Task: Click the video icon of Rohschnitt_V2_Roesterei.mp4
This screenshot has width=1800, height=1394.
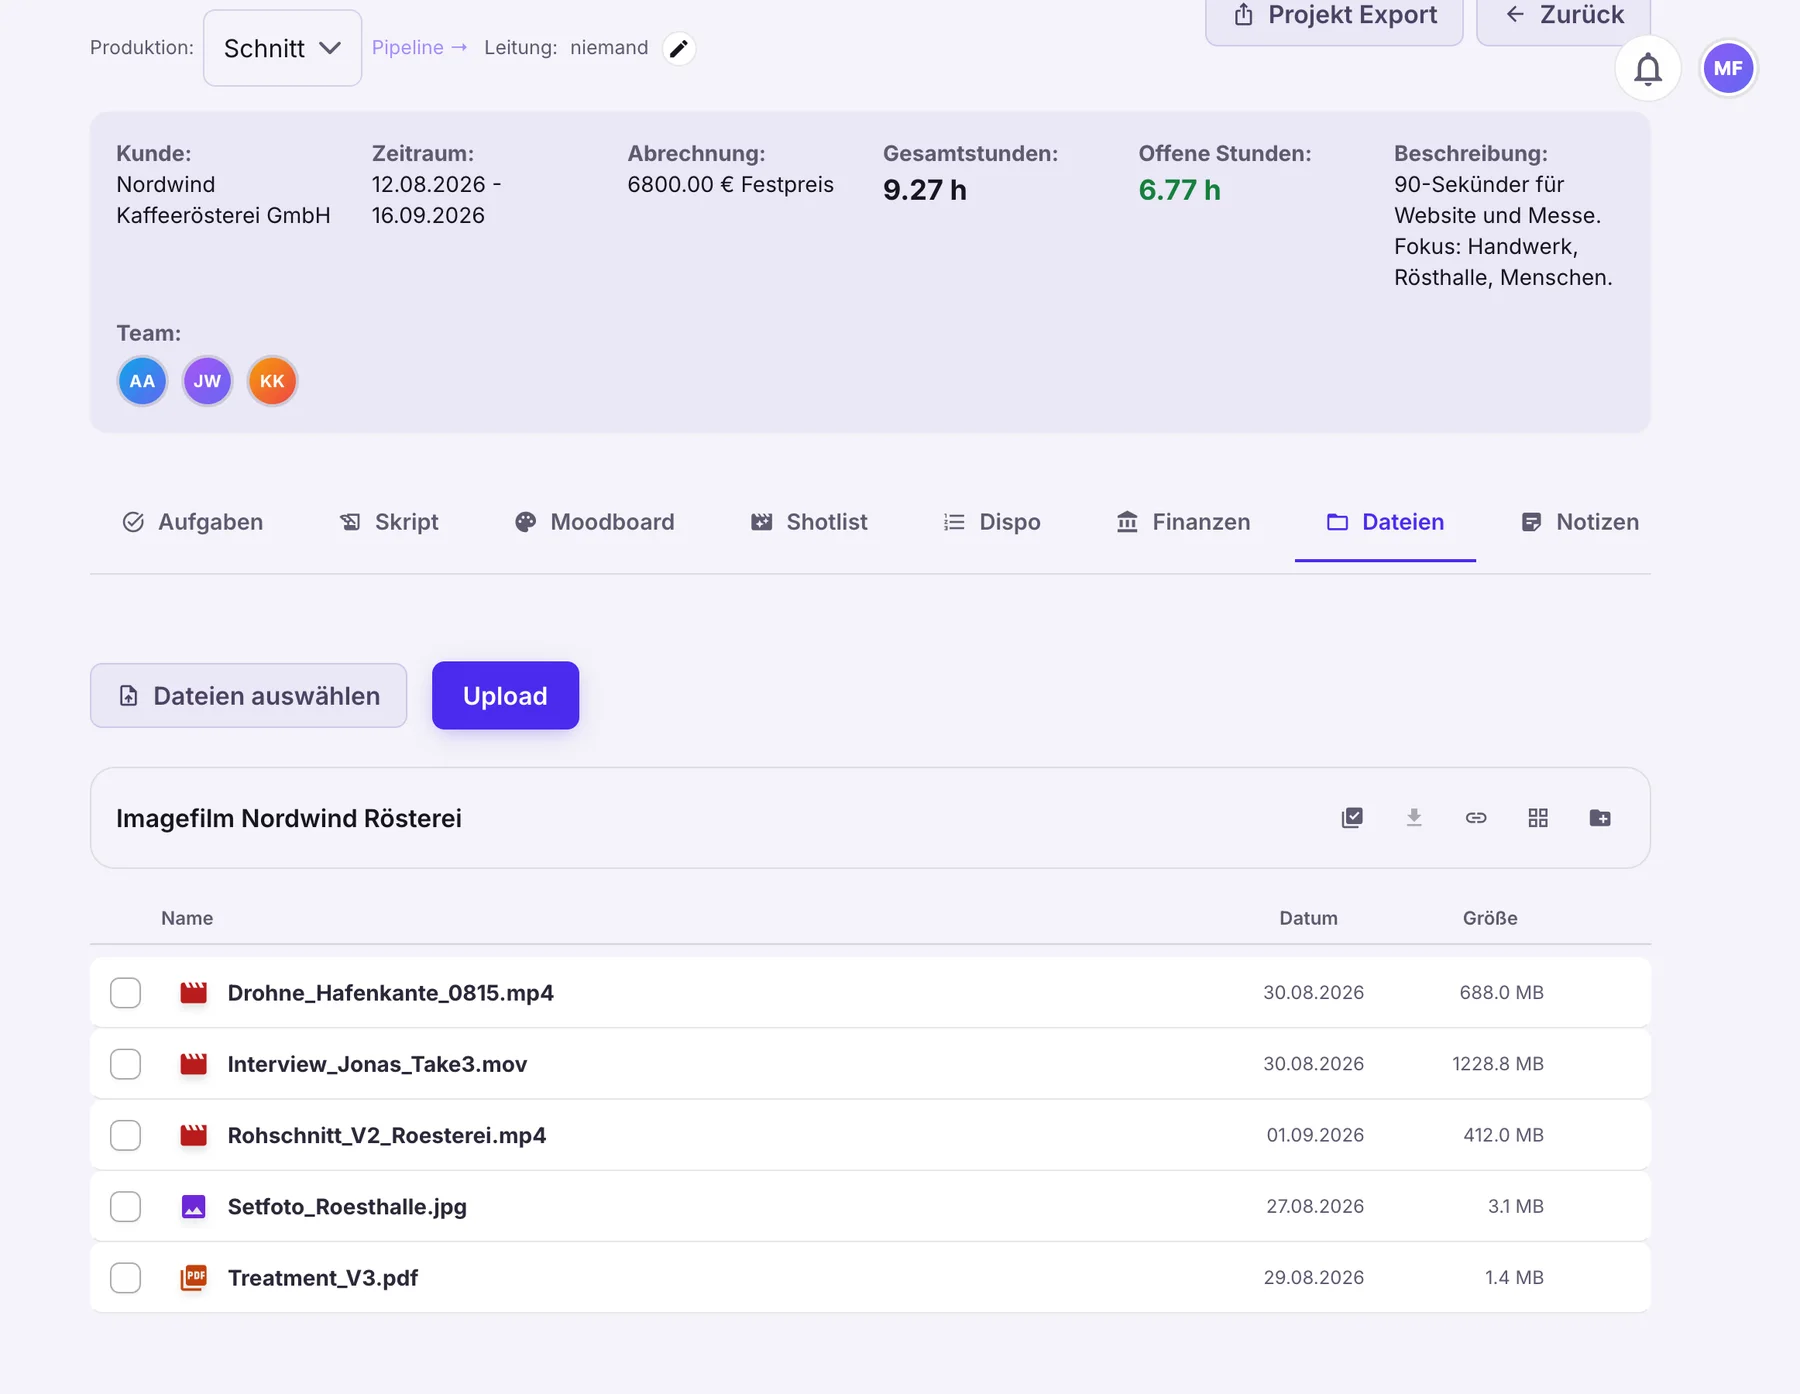Action: 193,1135
